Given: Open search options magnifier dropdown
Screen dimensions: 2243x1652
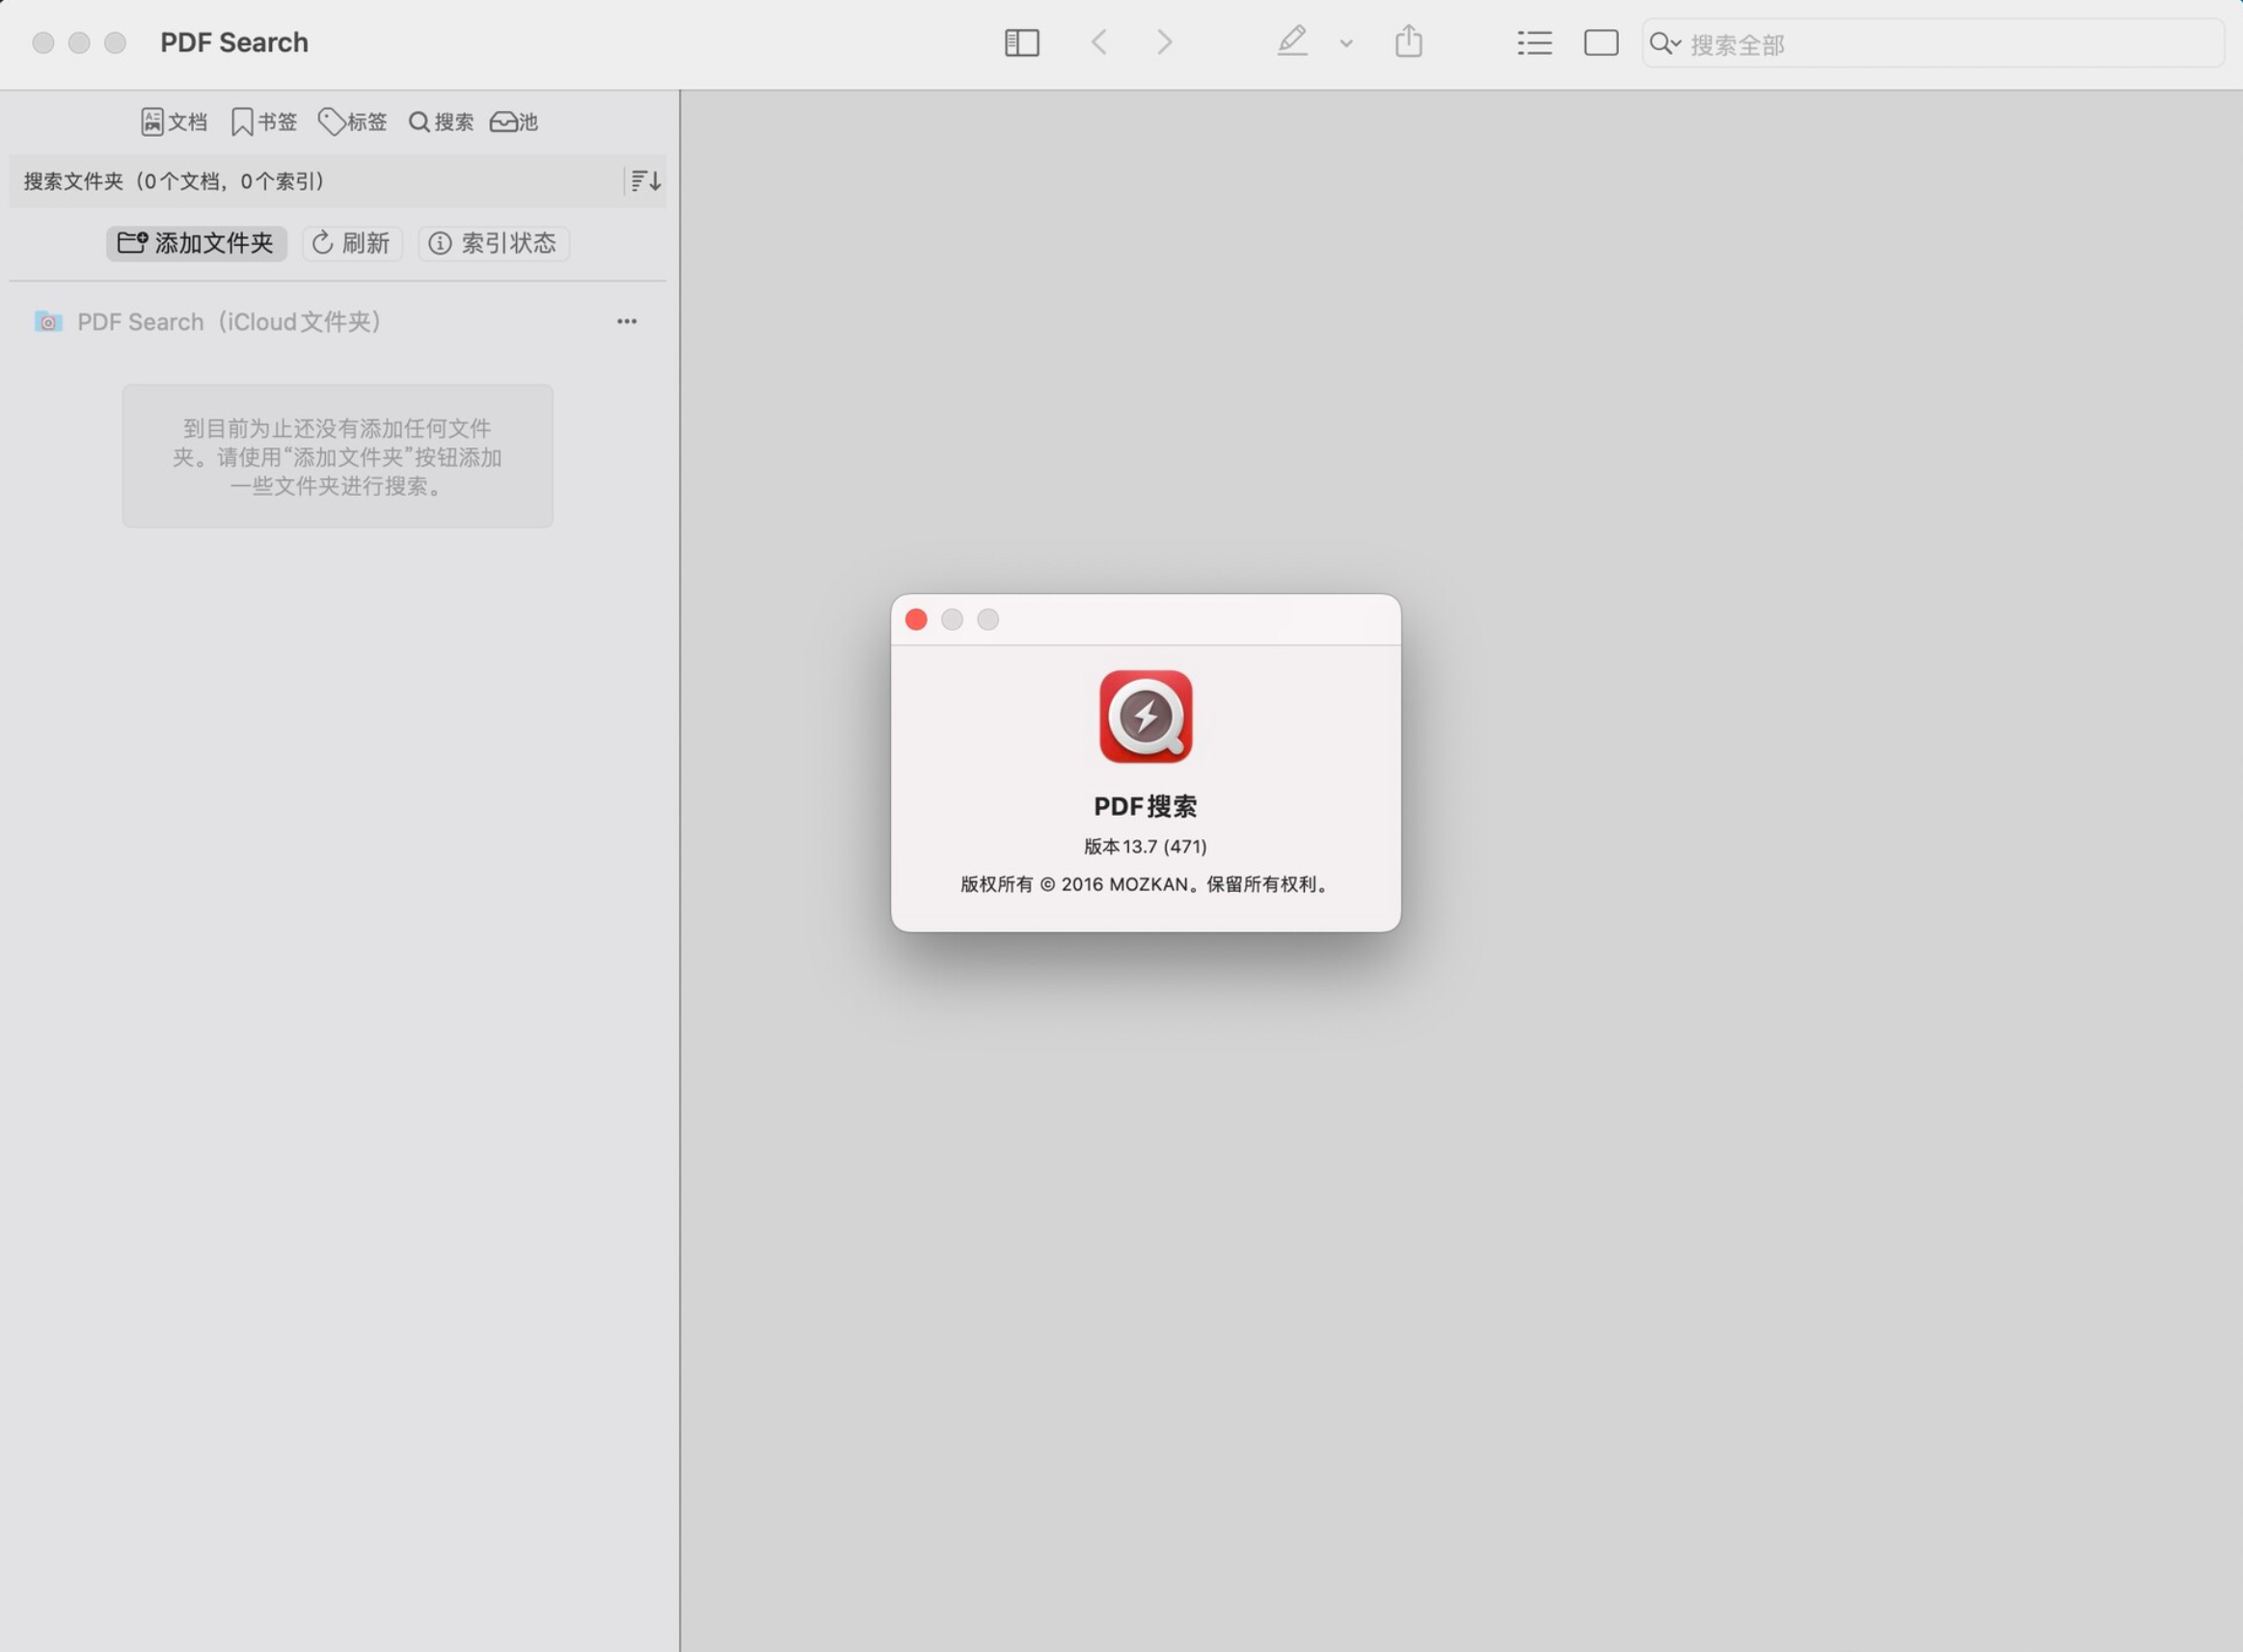Looking at the screenshot, I should pos(1665,43).
